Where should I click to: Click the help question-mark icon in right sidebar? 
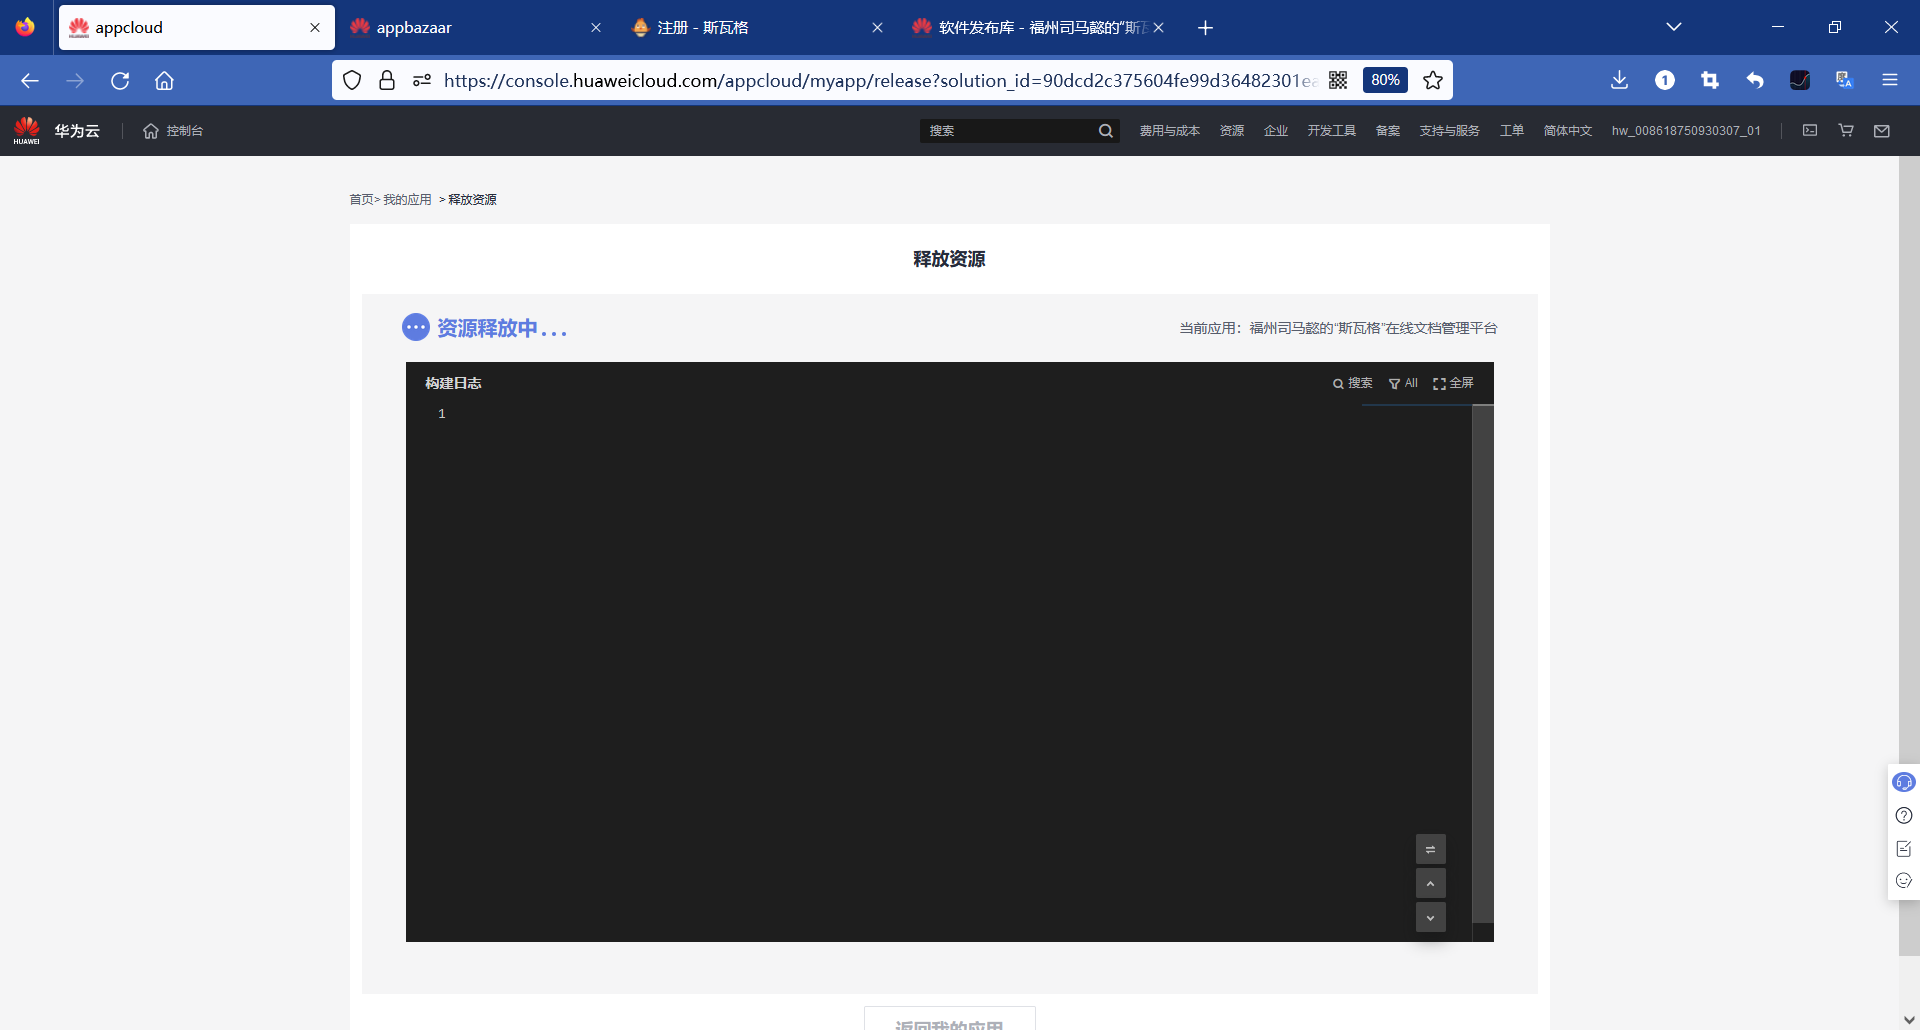1904,816
